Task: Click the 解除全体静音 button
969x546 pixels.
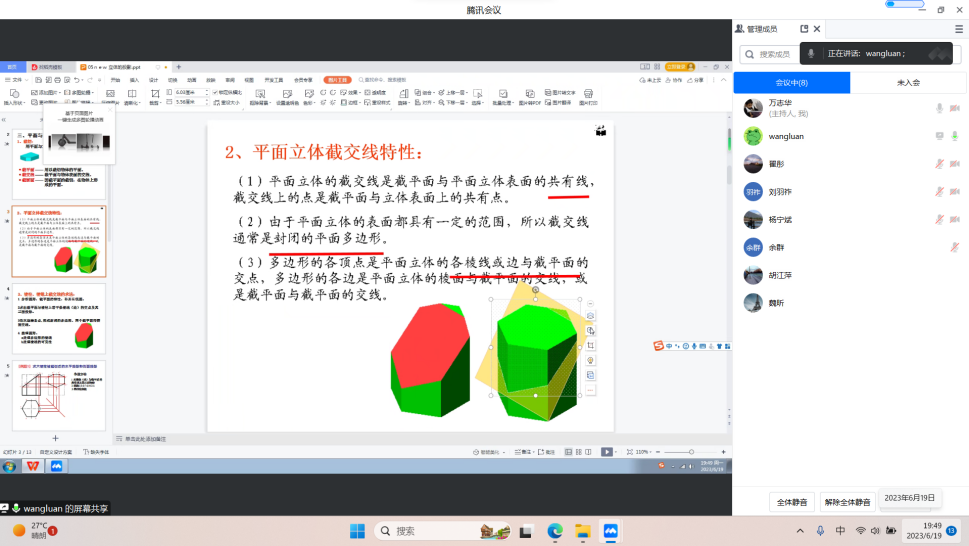Action: pos(846,502)
